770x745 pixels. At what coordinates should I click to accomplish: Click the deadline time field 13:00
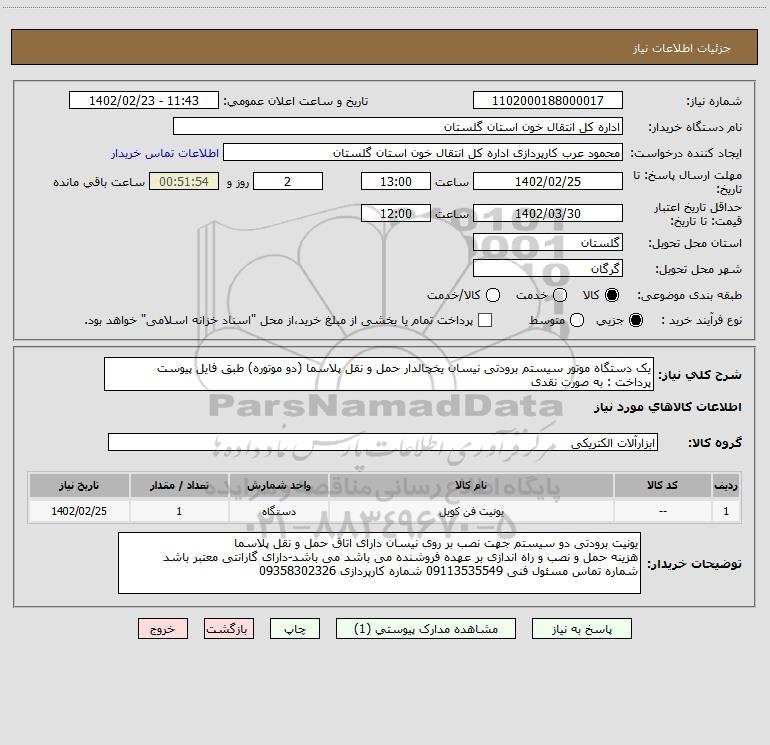point(396,181)
